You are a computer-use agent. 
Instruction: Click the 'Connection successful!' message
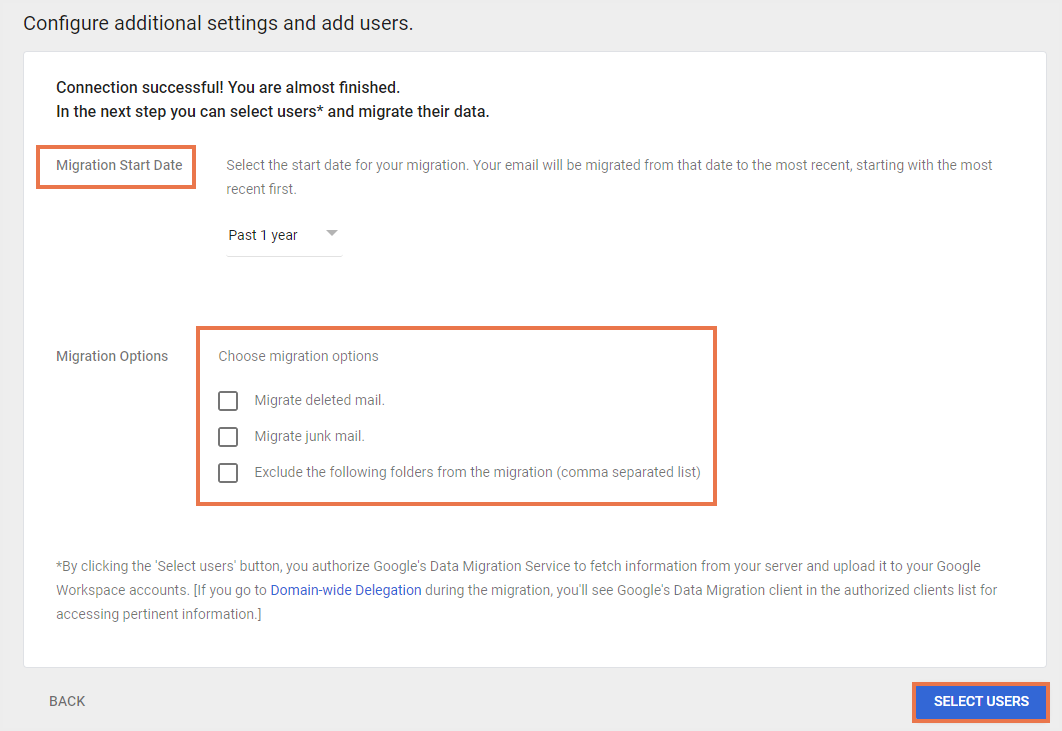[x=228, y=88]
